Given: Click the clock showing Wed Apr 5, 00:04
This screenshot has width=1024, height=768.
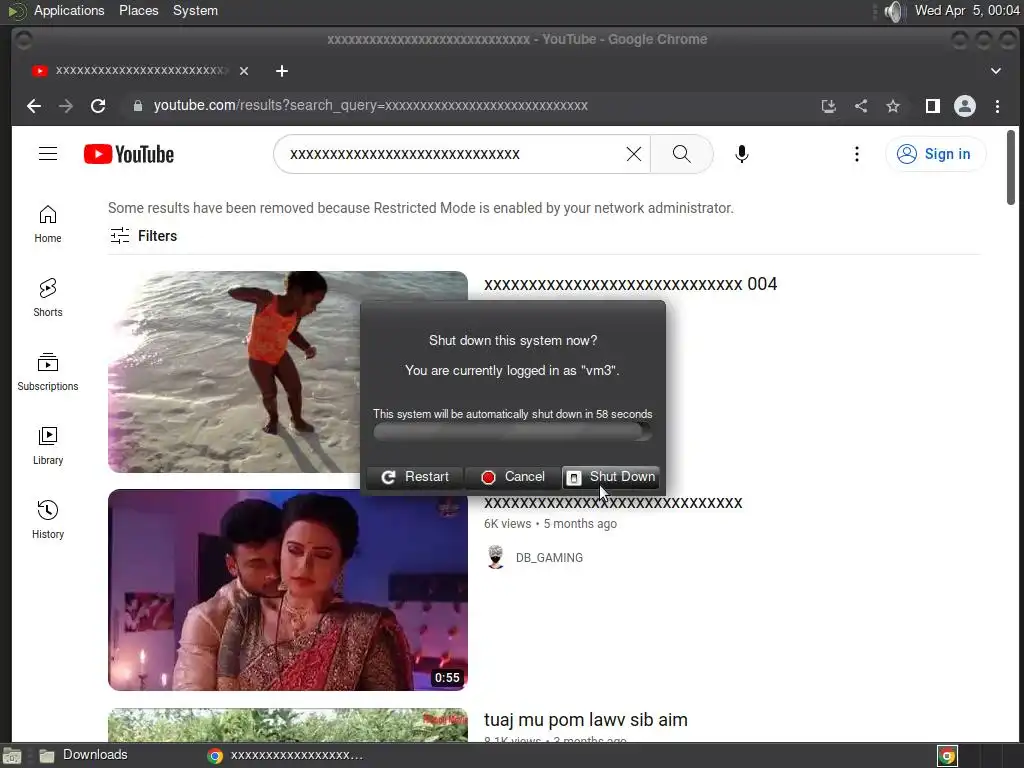Looking at the screenshot, I should tap(967, 10).
